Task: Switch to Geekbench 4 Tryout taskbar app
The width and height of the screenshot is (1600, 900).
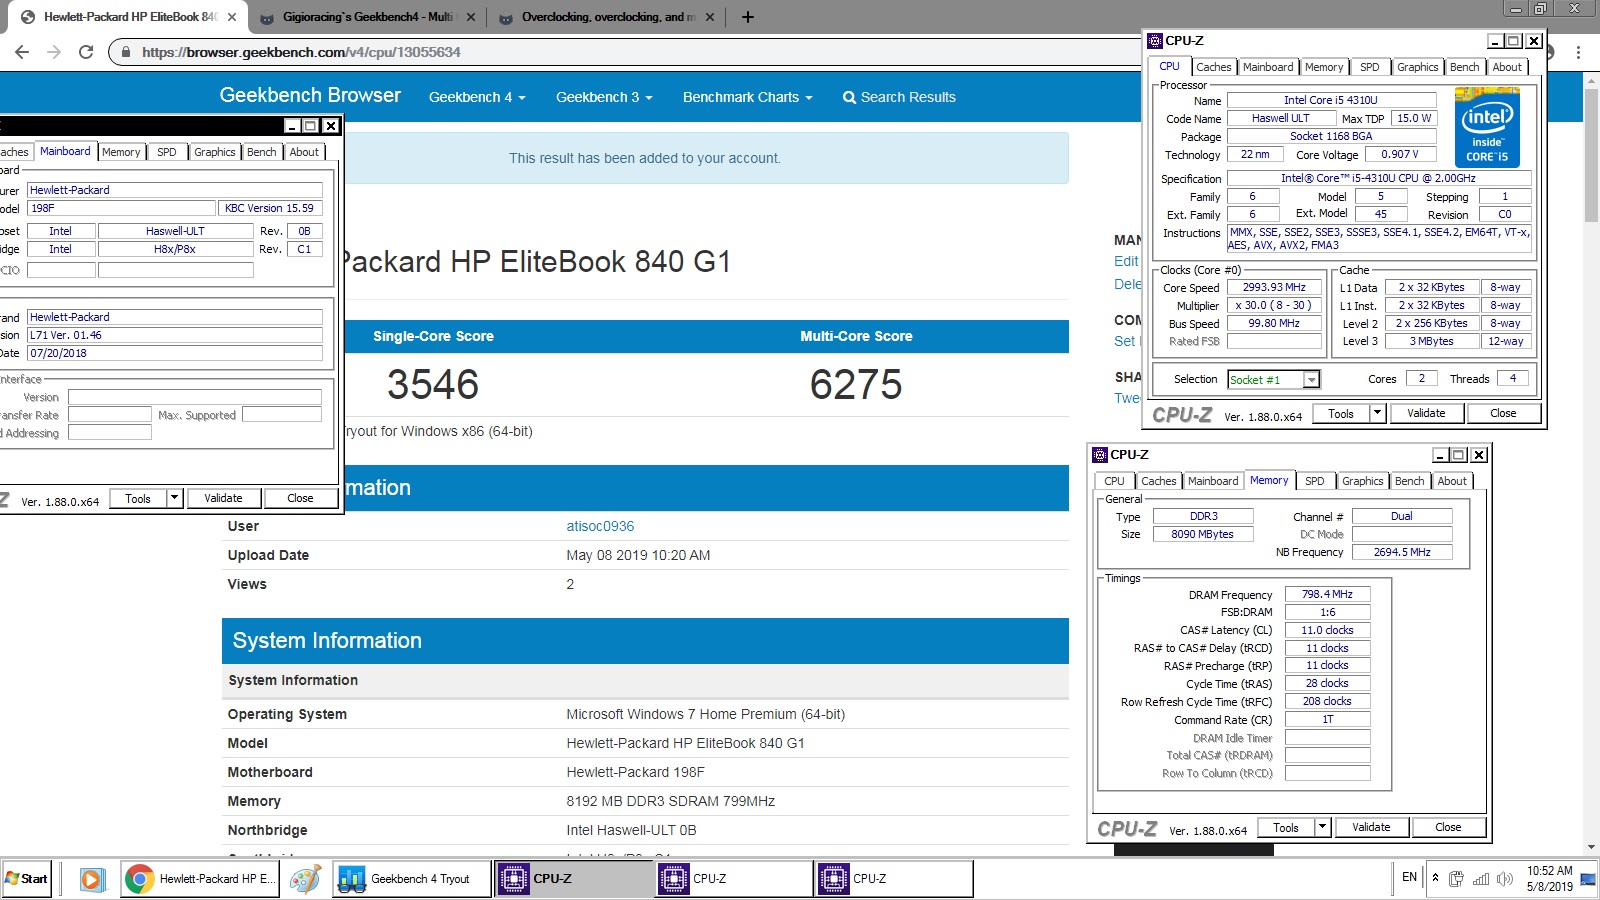Action: (412, 879)
